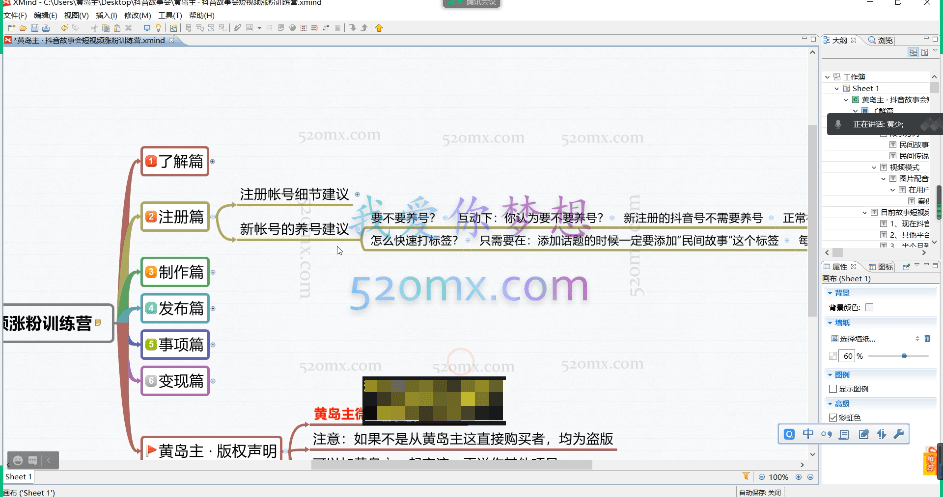The width and height of the screenshot is (943, 497).
Task: Switch to the 图标 panel tab
Action: pyautogui.click(x=882, y=267)
